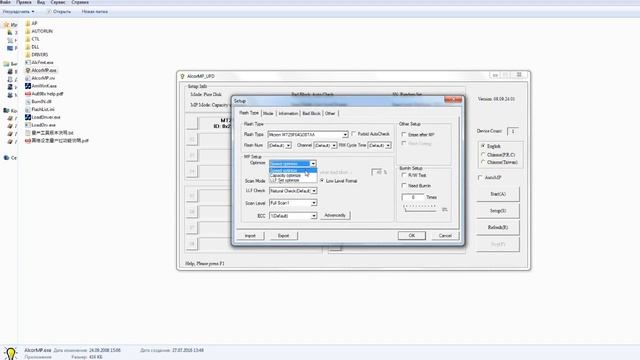The image size is (640, 360).
Task: Click the Device Count field
Action: (513, 131)
